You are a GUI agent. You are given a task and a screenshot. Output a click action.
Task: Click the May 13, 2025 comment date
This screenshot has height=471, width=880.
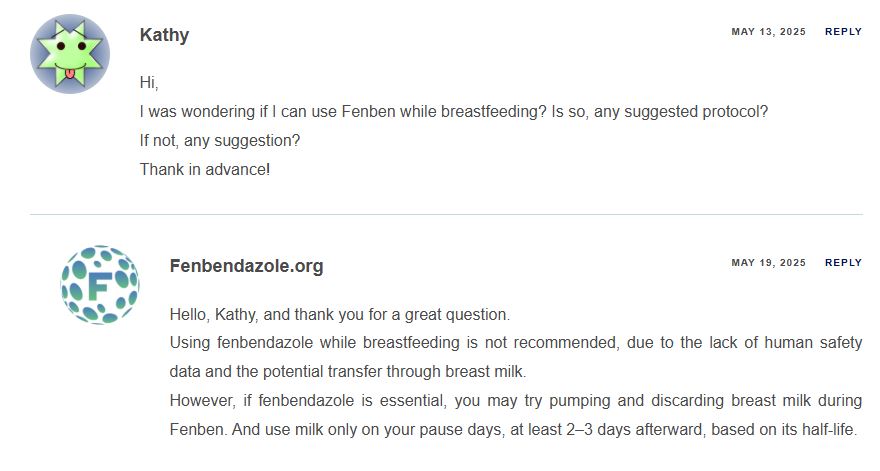pos(768,32)
